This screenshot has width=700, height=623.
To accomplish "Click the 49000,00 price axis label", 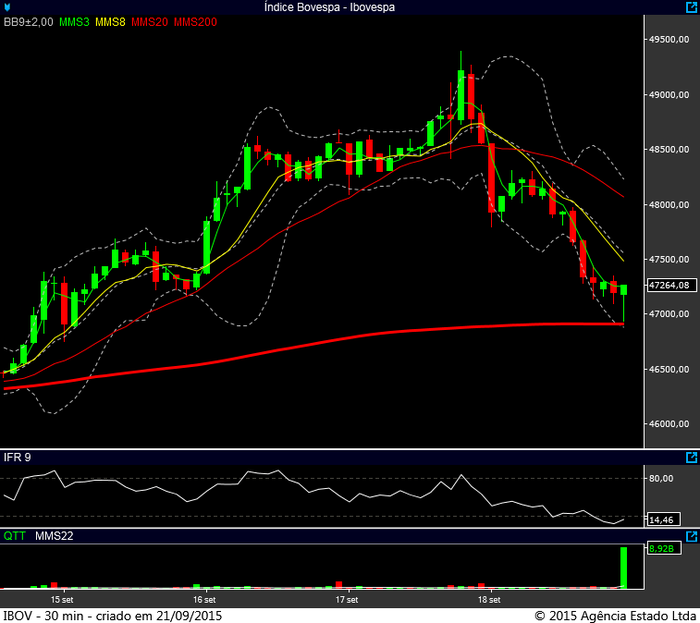I will click(x=670, y=95).
